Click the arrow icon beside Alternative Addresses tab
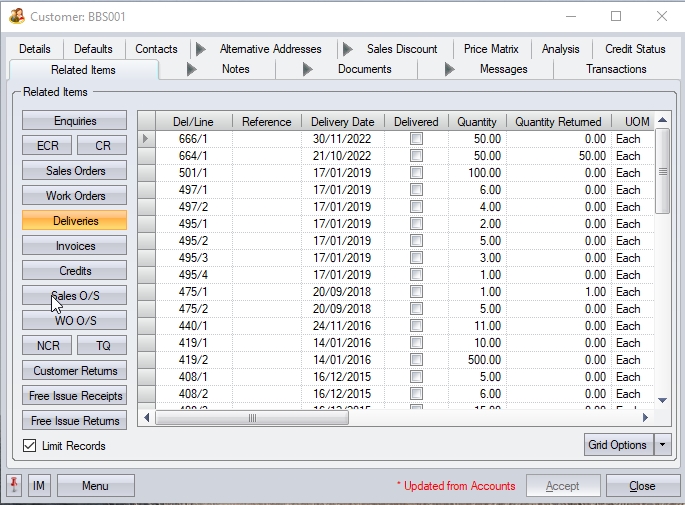 point(200,49)
